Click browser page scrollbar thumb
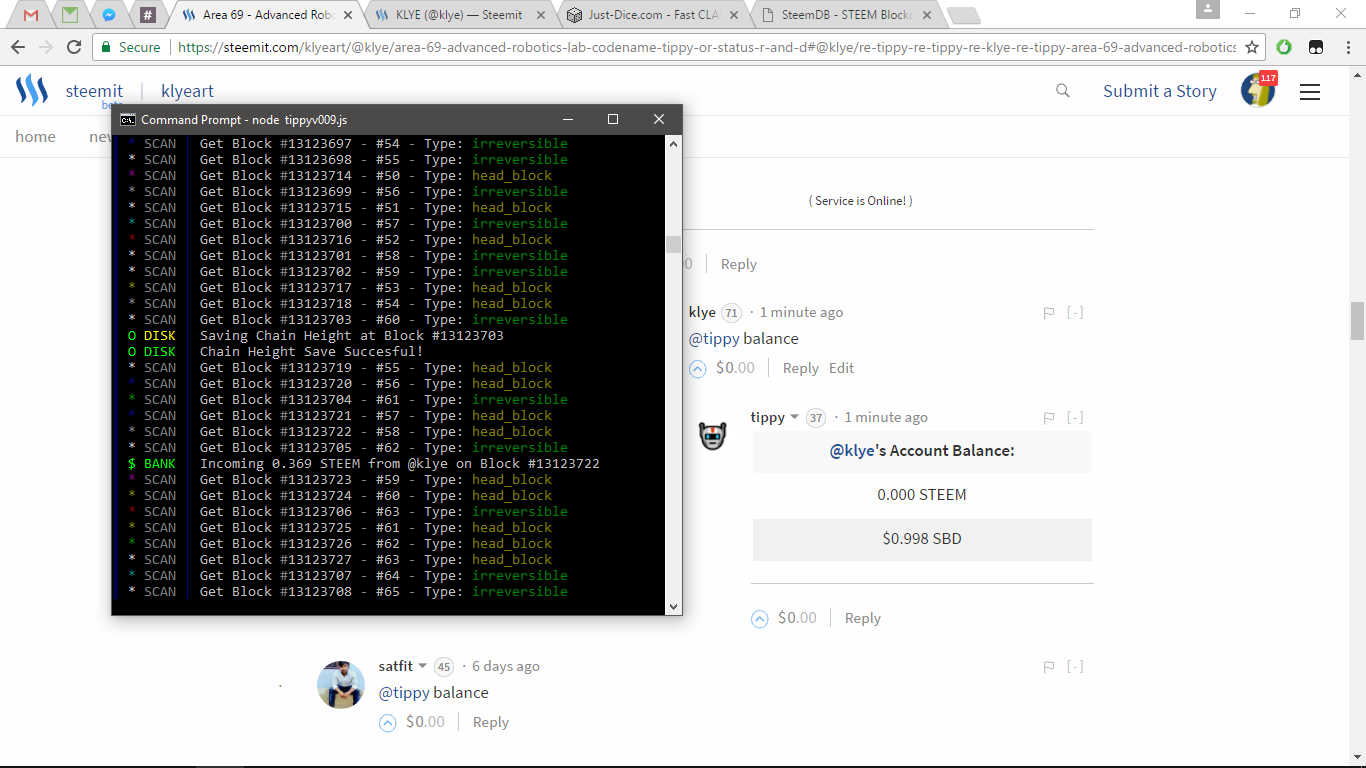Viewport: 1366px width, 768px height. pyautogui.click(x=1358, y=321)
